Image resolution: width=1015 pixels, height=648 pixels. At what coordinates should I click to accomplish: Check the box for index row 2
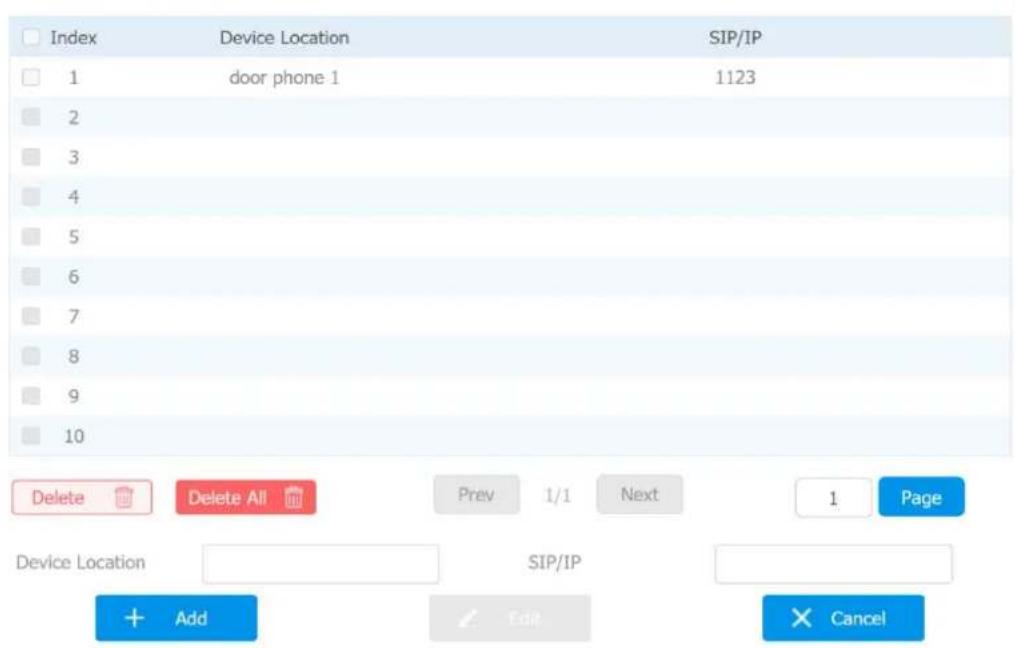(x=31, y=117)
